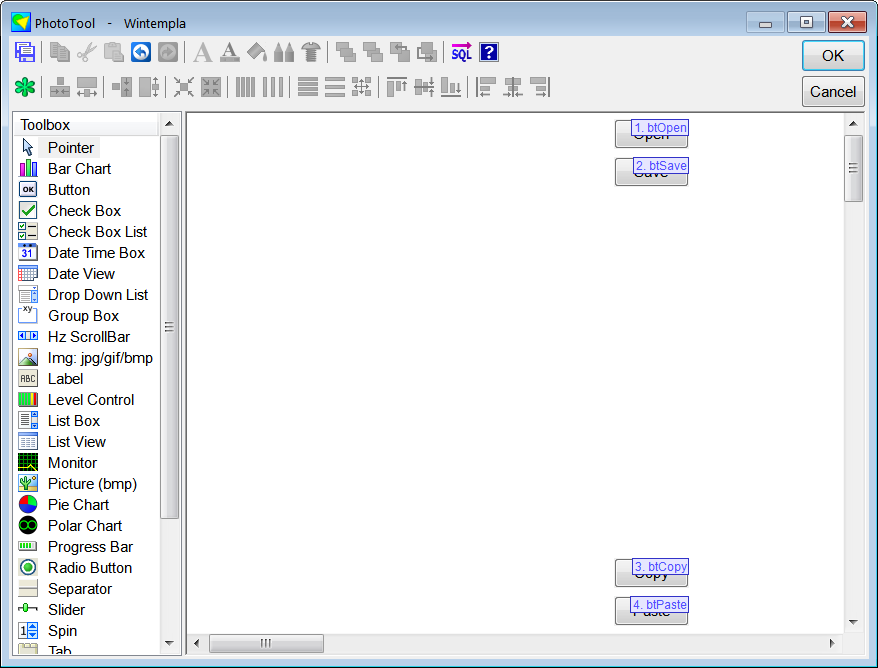Select List View in Toolbox
The height and width of the screenshot is (668, 878).
(x=77, y=442)
